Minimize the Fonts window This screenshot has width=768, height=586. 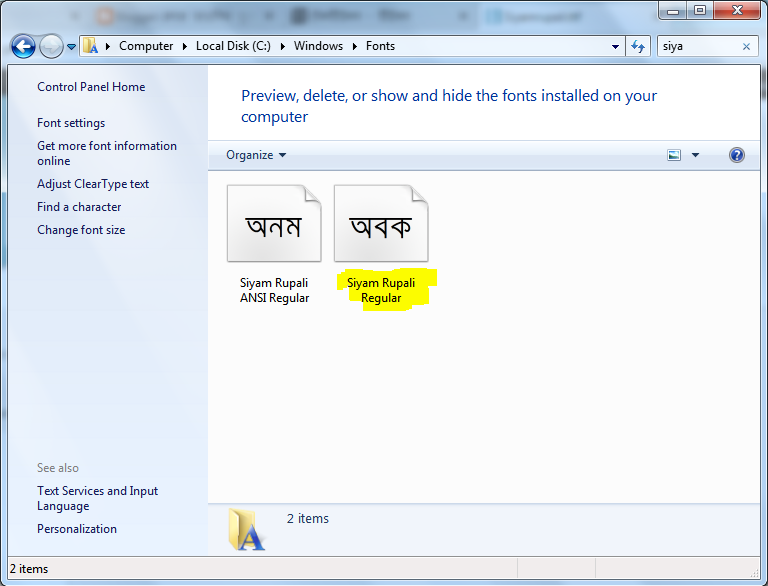[x=673, y=10]
